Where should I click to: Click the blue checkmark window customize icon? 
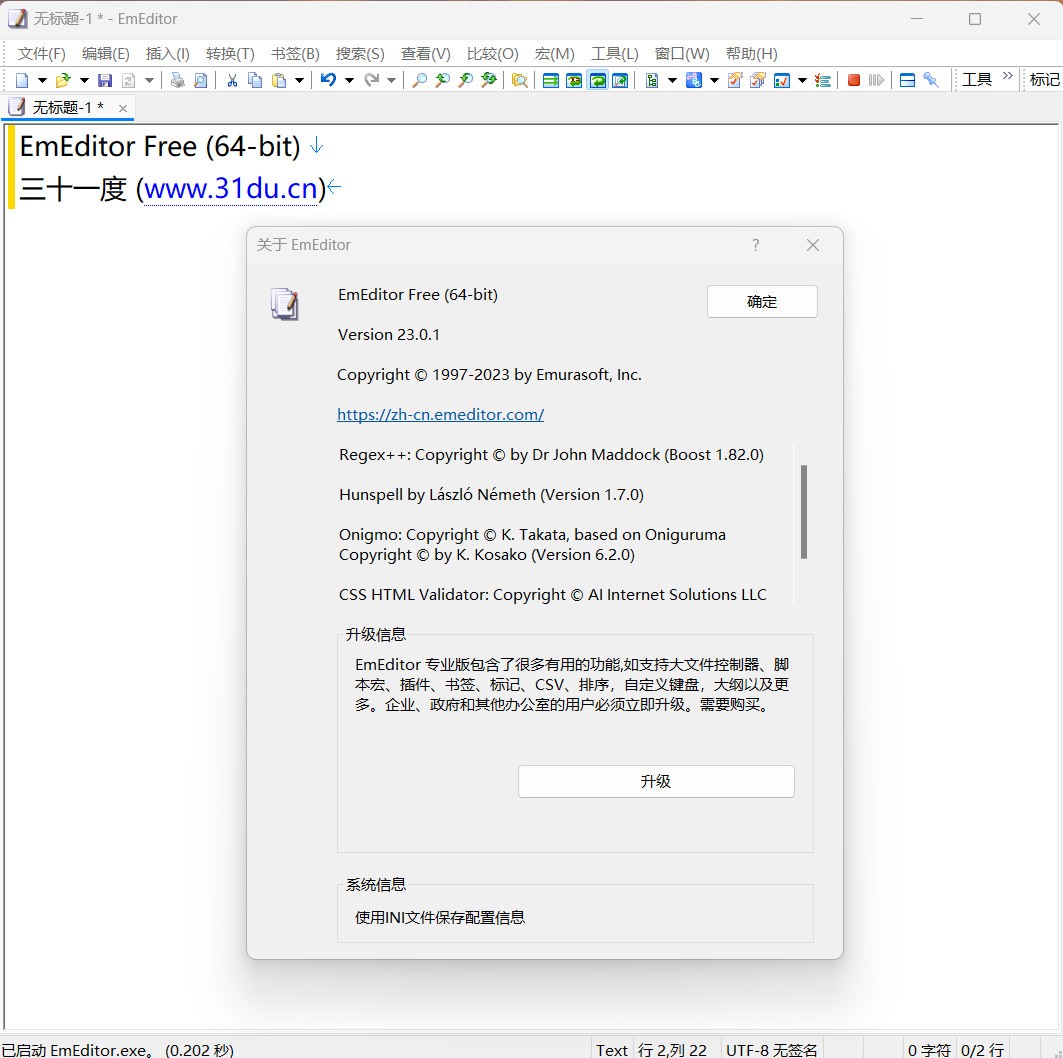782,81
